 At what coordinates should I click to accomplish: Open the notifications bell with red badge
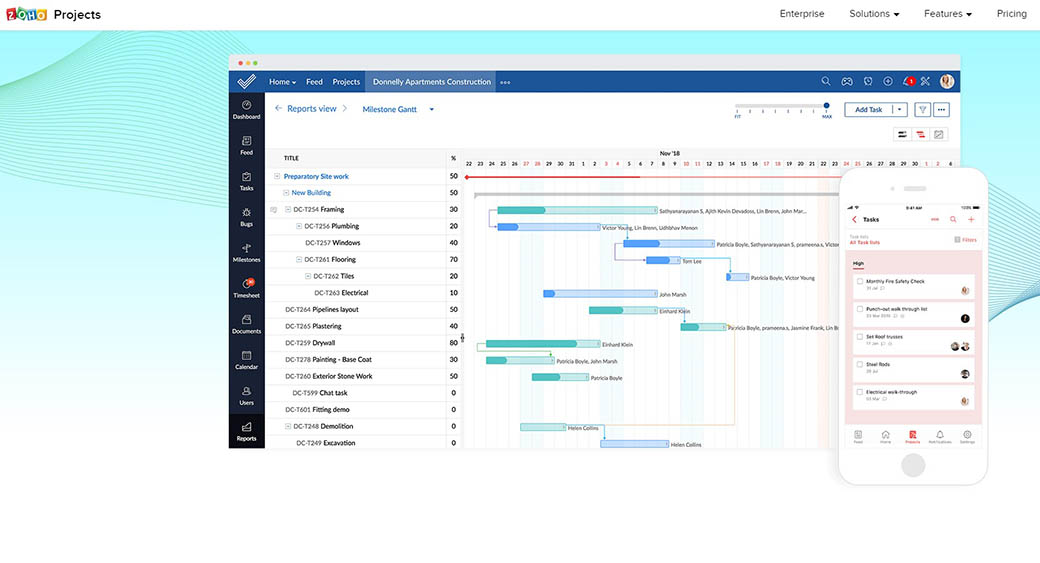(907, 82)
